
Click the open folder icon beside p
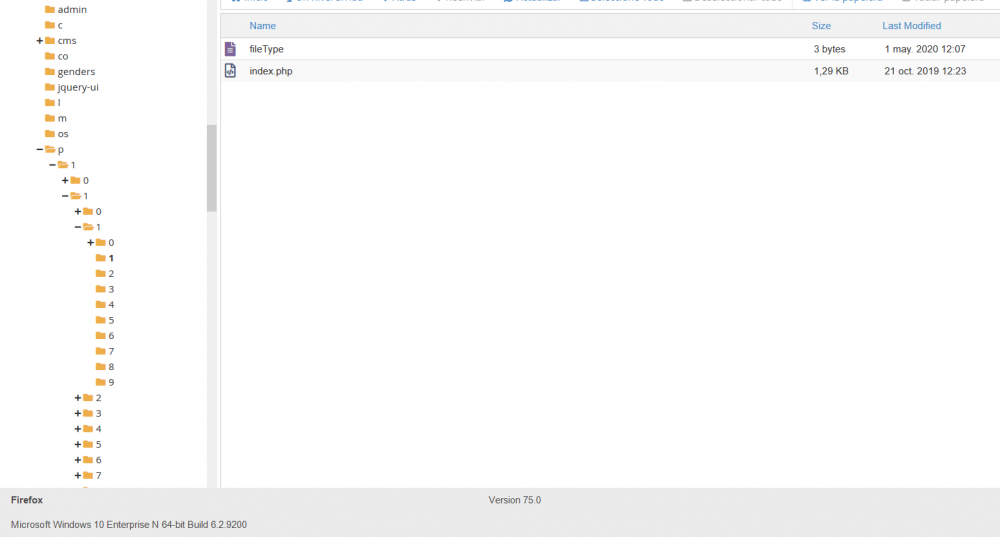[x=50, y=149]
